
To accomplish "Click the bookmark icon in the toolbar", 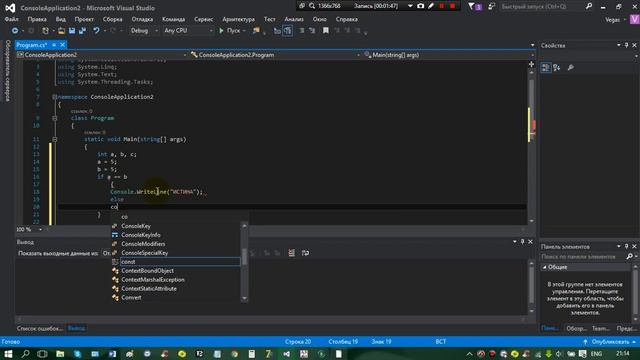I will pyautogui.click(x=325, y=31).
